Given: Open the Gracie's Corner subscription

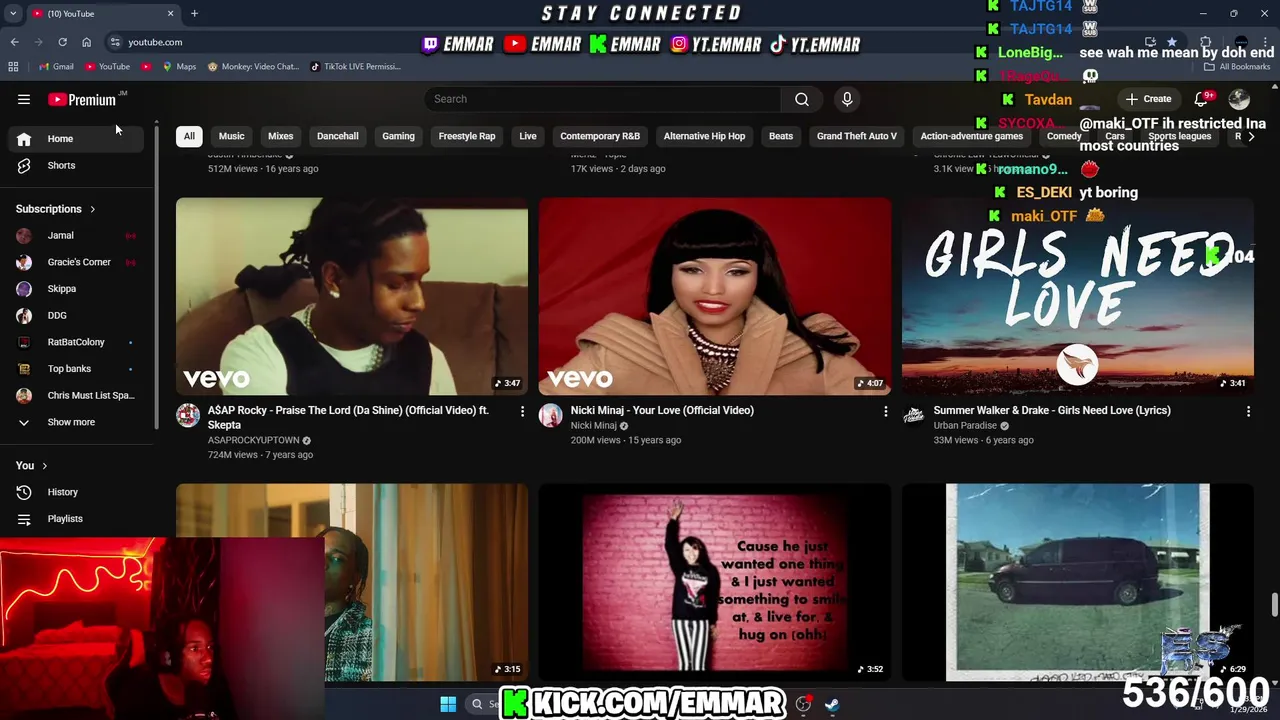Looking at the screenshot, I should [77, 262].
